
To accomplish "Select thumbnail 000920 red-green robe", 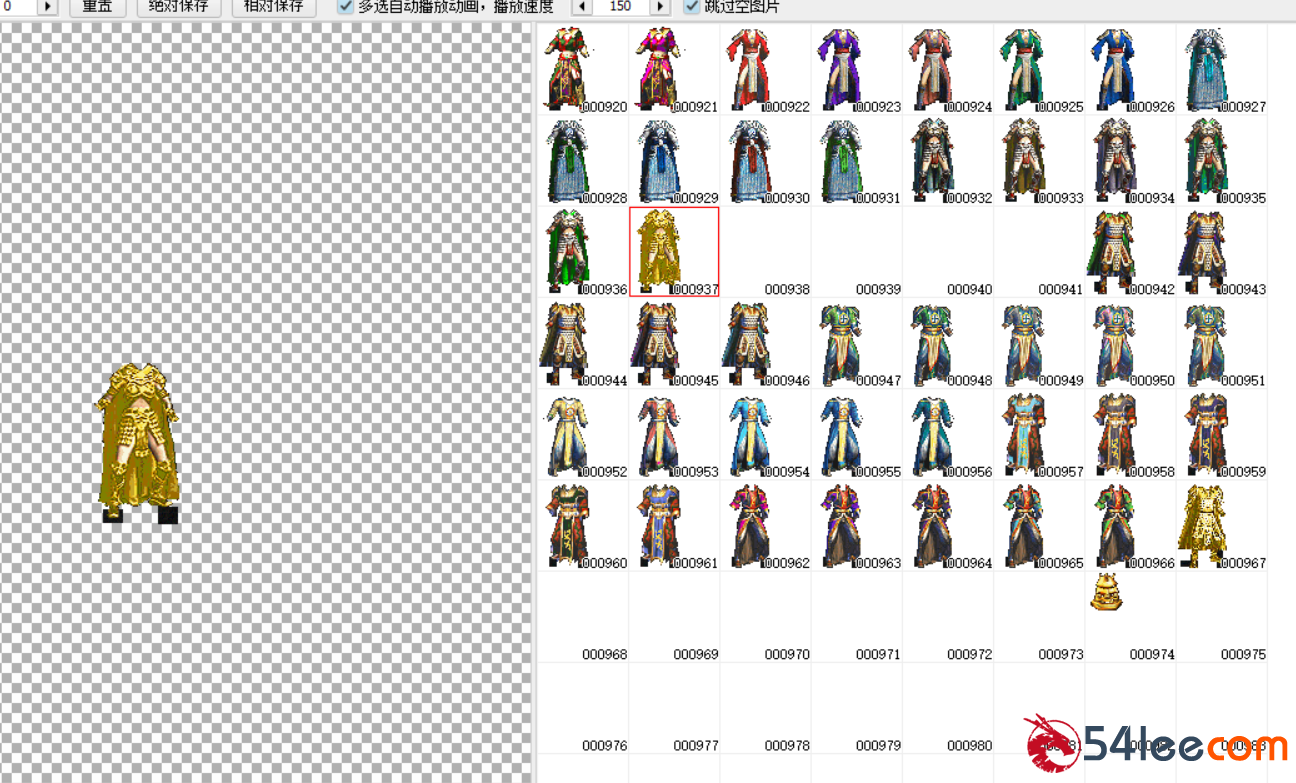I will (x=584, y=69).
